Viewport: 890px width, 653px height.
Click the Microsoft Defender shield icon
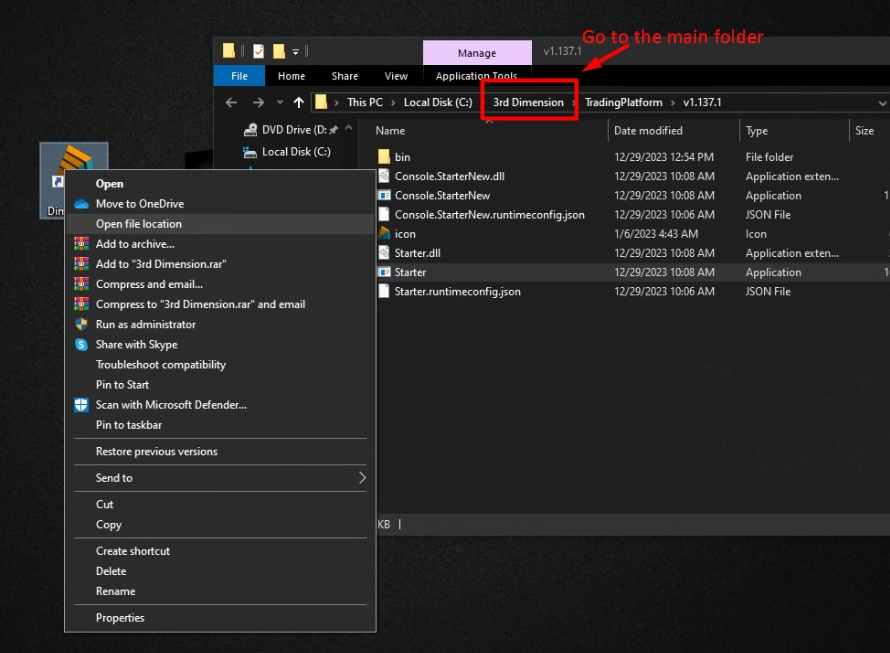point(82,405)
